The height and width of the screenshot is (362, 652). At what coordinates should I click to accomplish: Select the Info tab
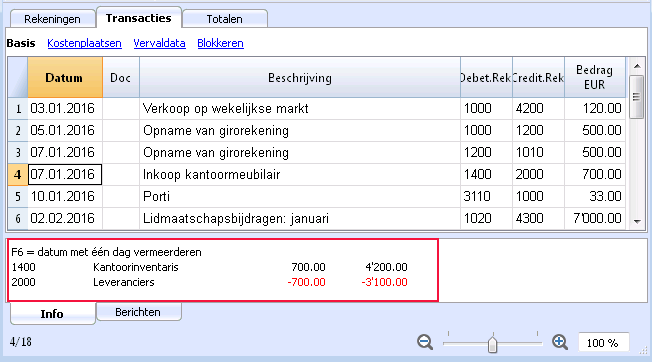[x=52, y=314]
